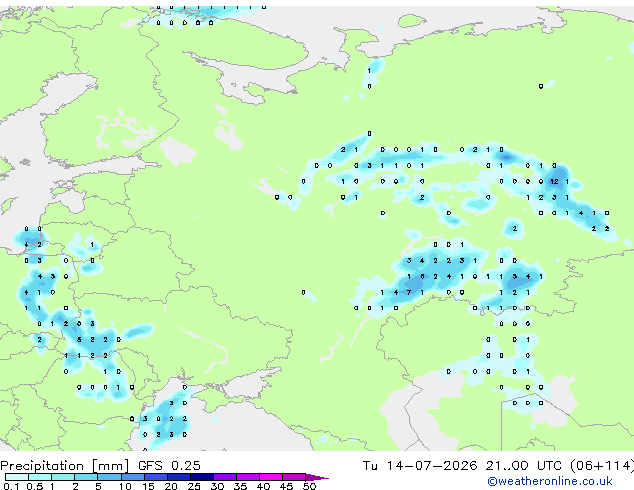634x490 pixels.
Task: Click the '25' legend scale label
Action: point(194,486)
